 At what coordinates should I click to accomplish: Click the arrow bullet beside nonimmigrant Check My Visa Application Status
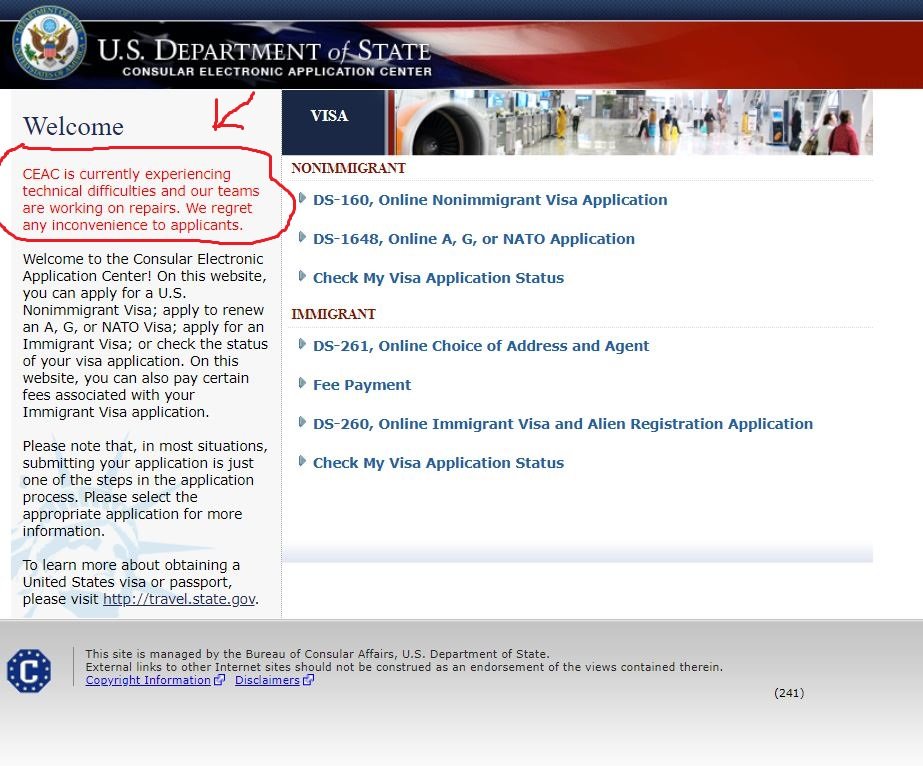[302, 276]
